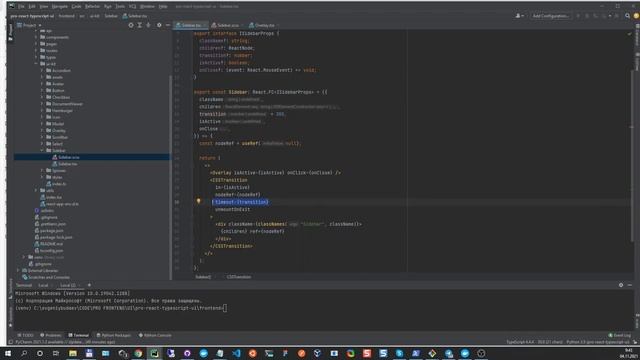Image resolution: width=640 pixels, height=360 pixels.
Task: Click the locate/select opened file icon in Project panel
Action: [131, 25]
